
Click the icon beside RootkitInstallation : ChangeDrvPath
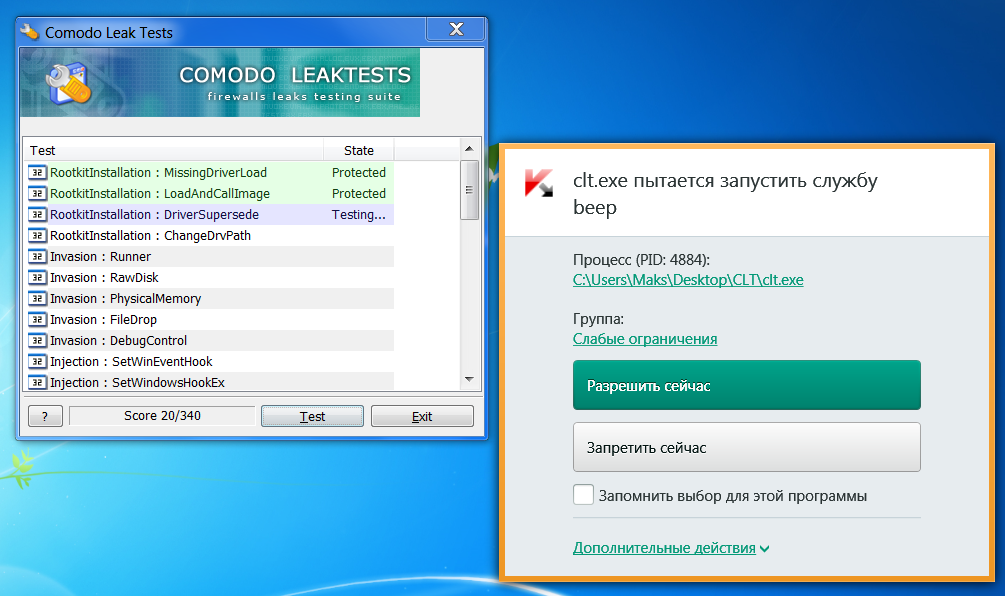[37, 236]
